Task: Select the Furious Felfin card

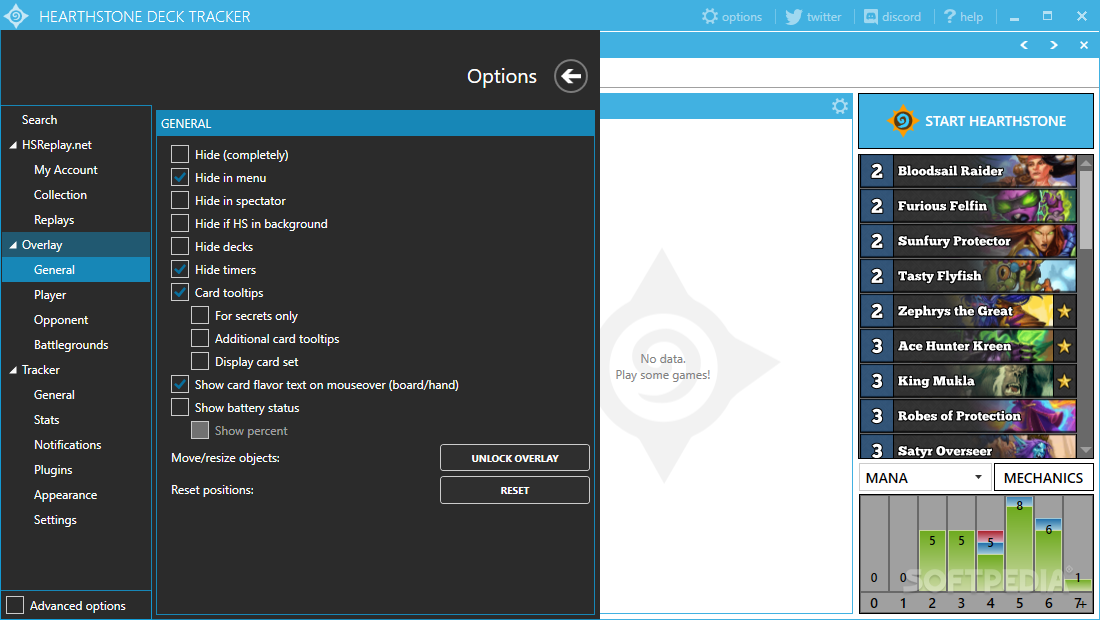Action: (968, 205)
